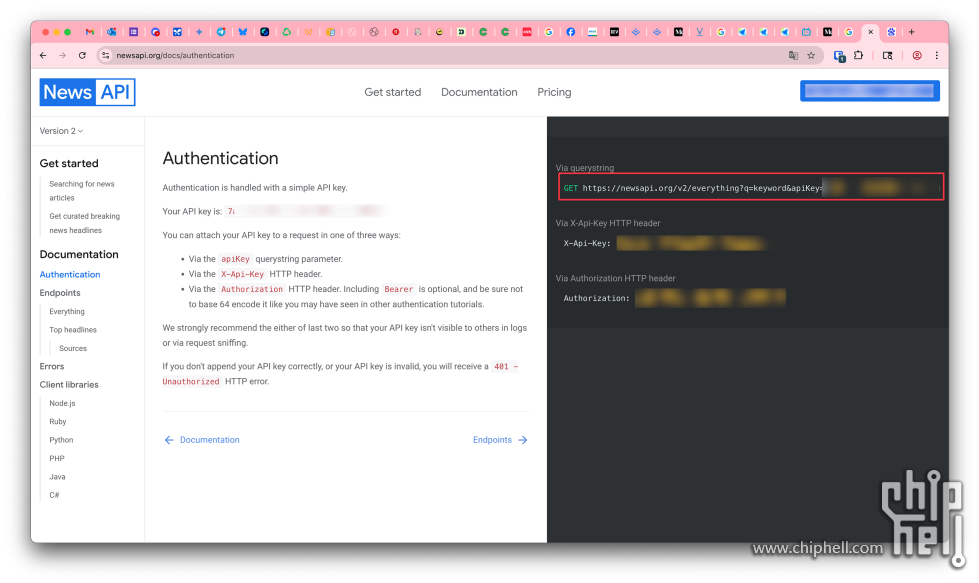Image resolution: width=979 pixels, height=583 pixels.
Task: Open the Pricing page
Action: [x=554, y=92]
